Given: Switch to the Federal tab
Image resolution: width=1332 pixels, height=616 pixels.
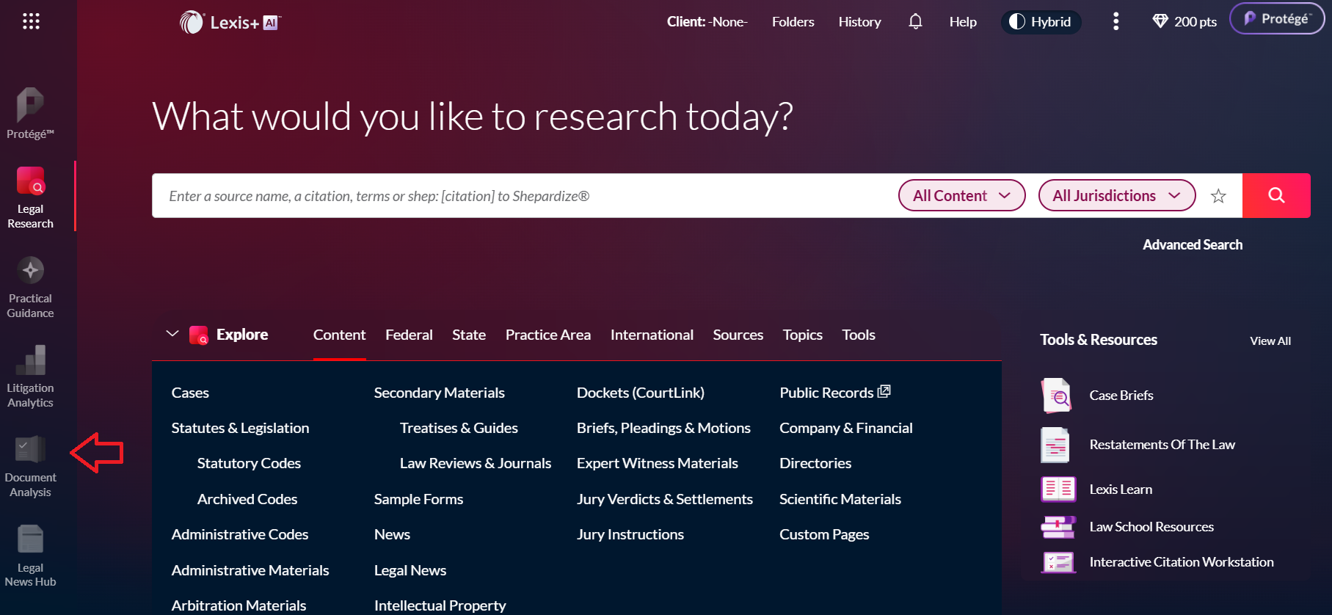Looking at the screenshot, I should [409, 335].
